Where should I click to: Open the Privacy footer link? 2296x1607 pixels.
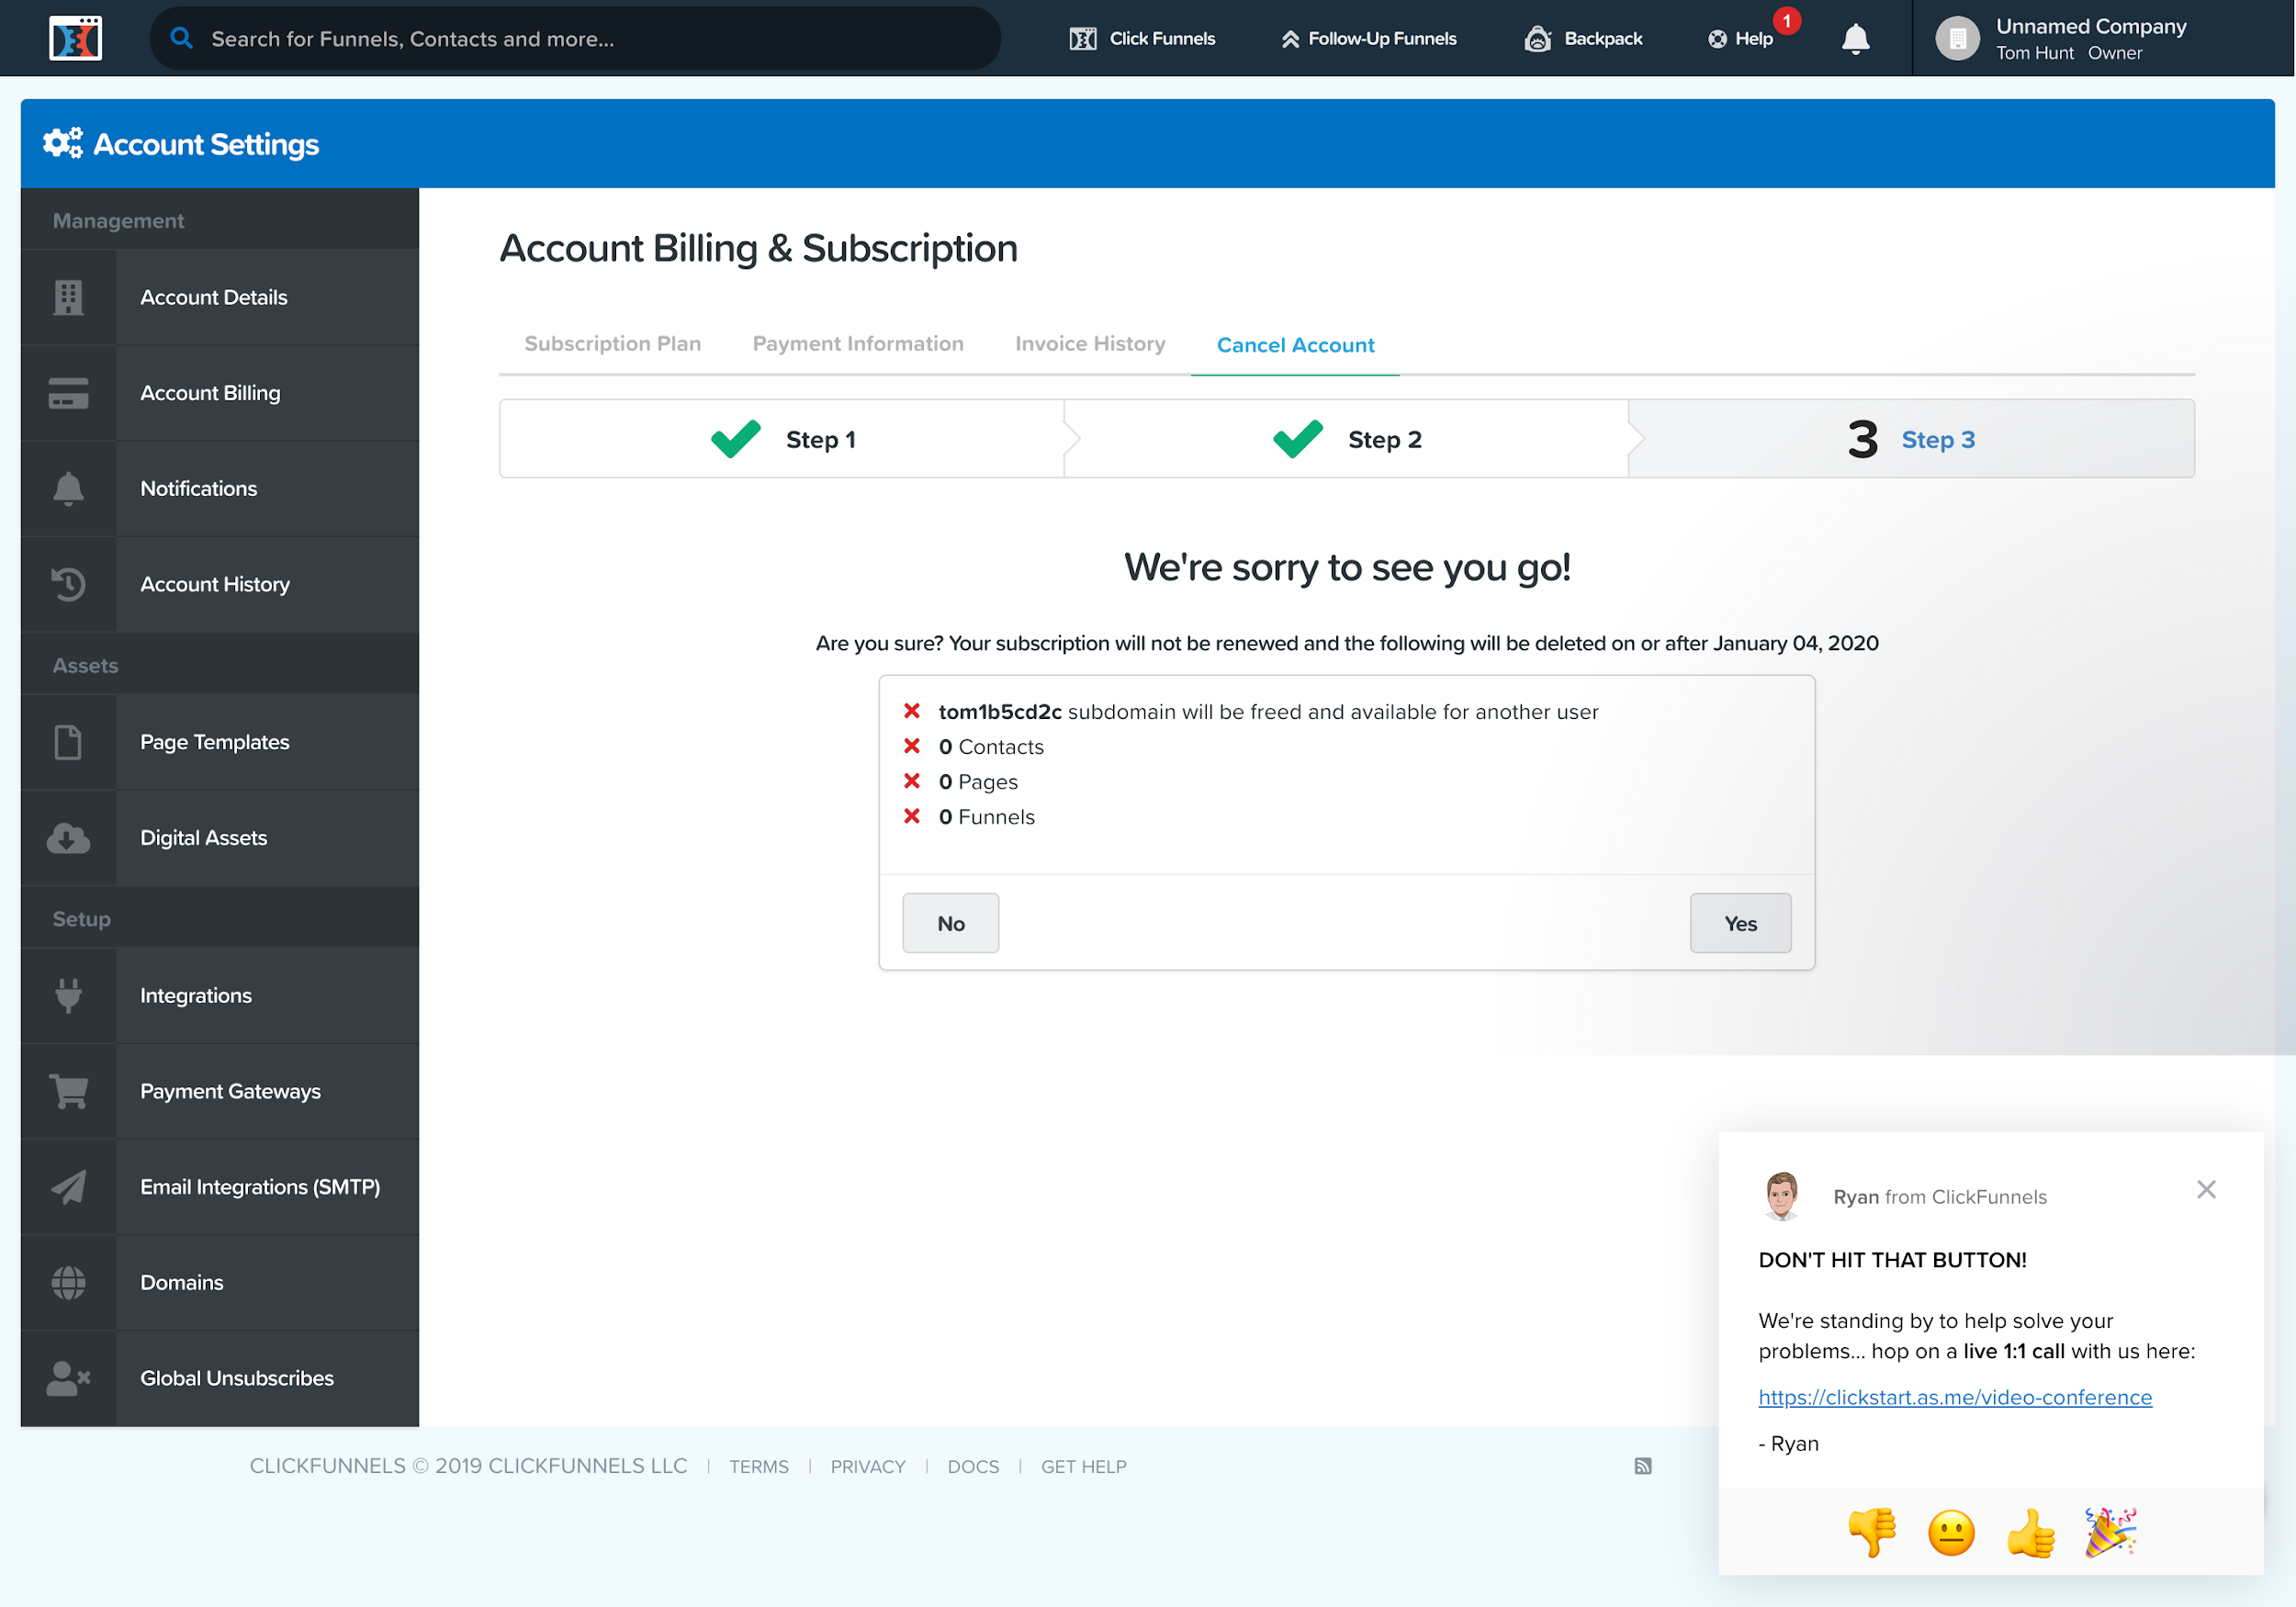click(x=867, y=1466)
